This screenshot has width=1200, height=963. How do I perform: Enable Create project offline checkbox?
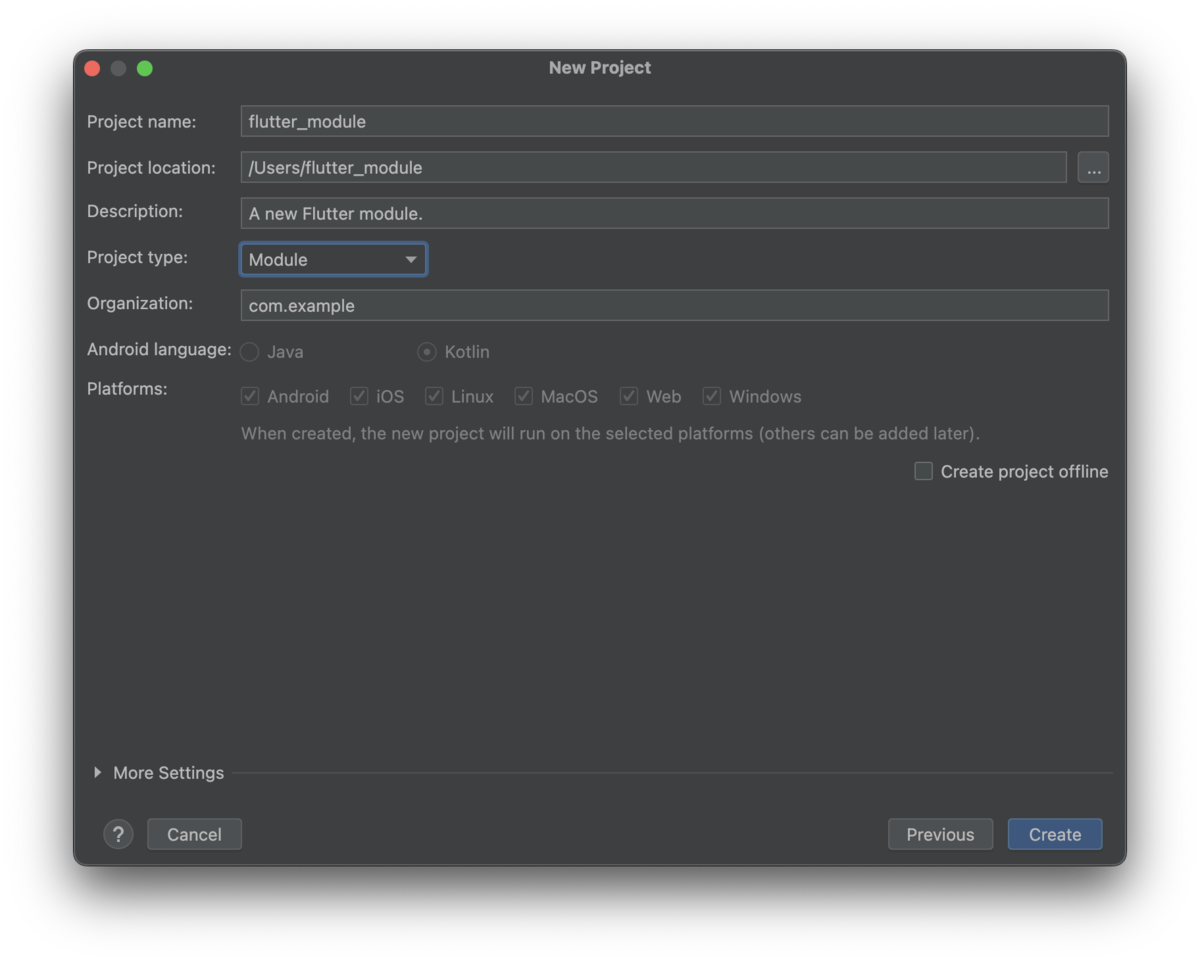pyautogui.click(x=924, y=471)
